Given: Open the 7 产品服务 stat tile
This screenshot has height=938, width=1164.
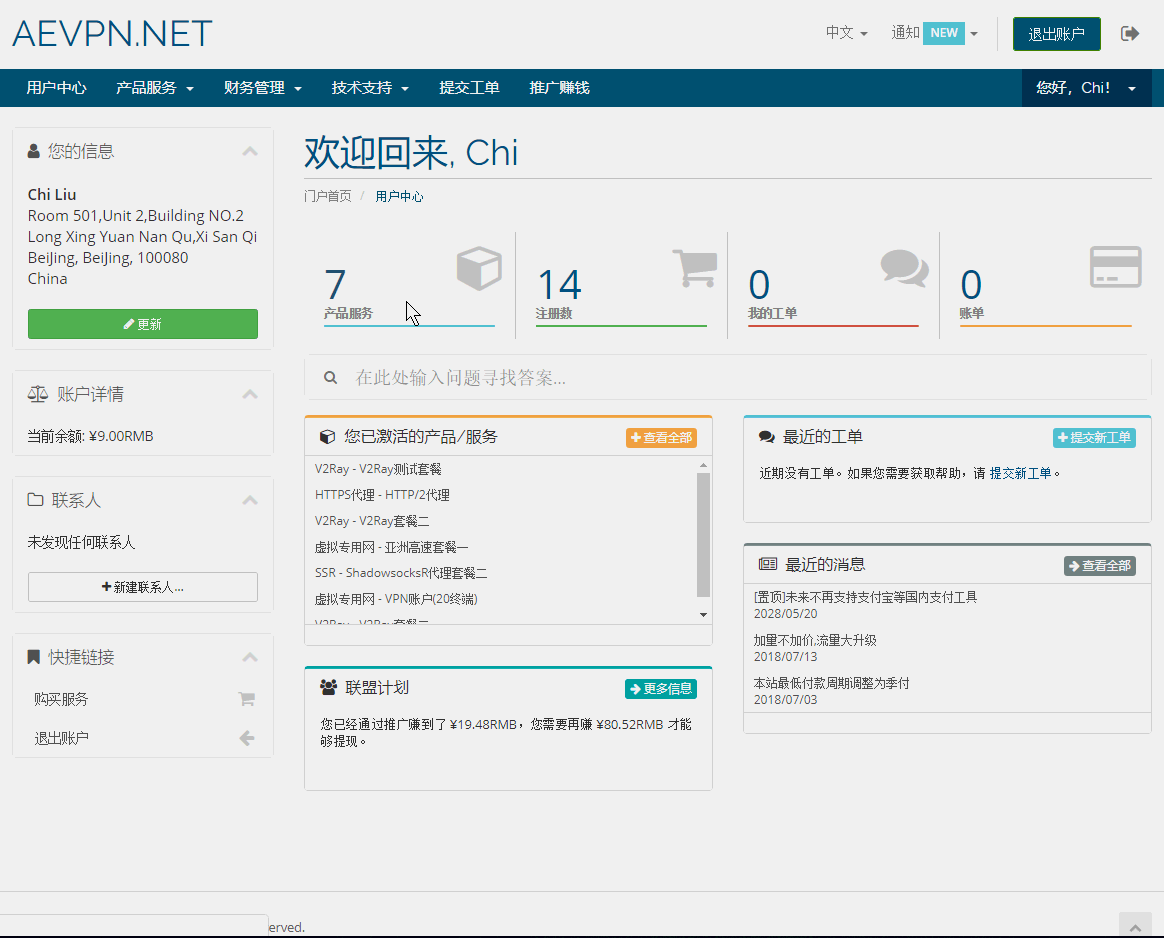Looking at the screenshot, I should point(409,286).
